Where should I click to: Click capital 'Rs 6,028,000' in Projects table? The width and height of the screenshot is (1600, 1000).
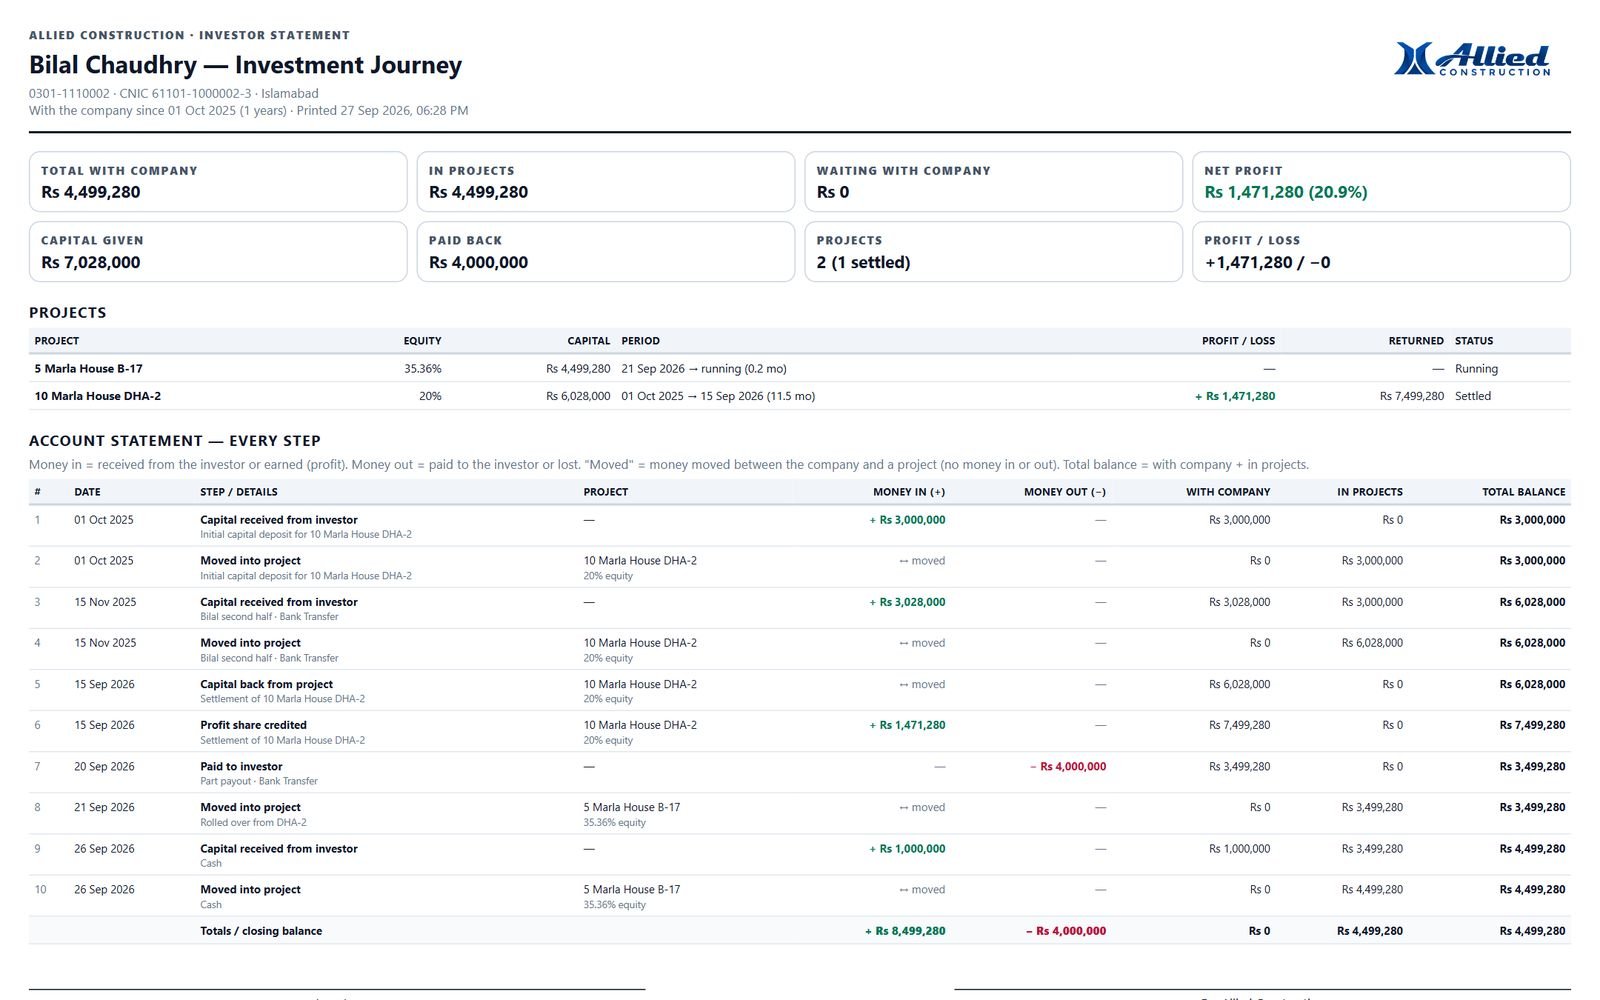pyautogui.click(x=578, y=396)
